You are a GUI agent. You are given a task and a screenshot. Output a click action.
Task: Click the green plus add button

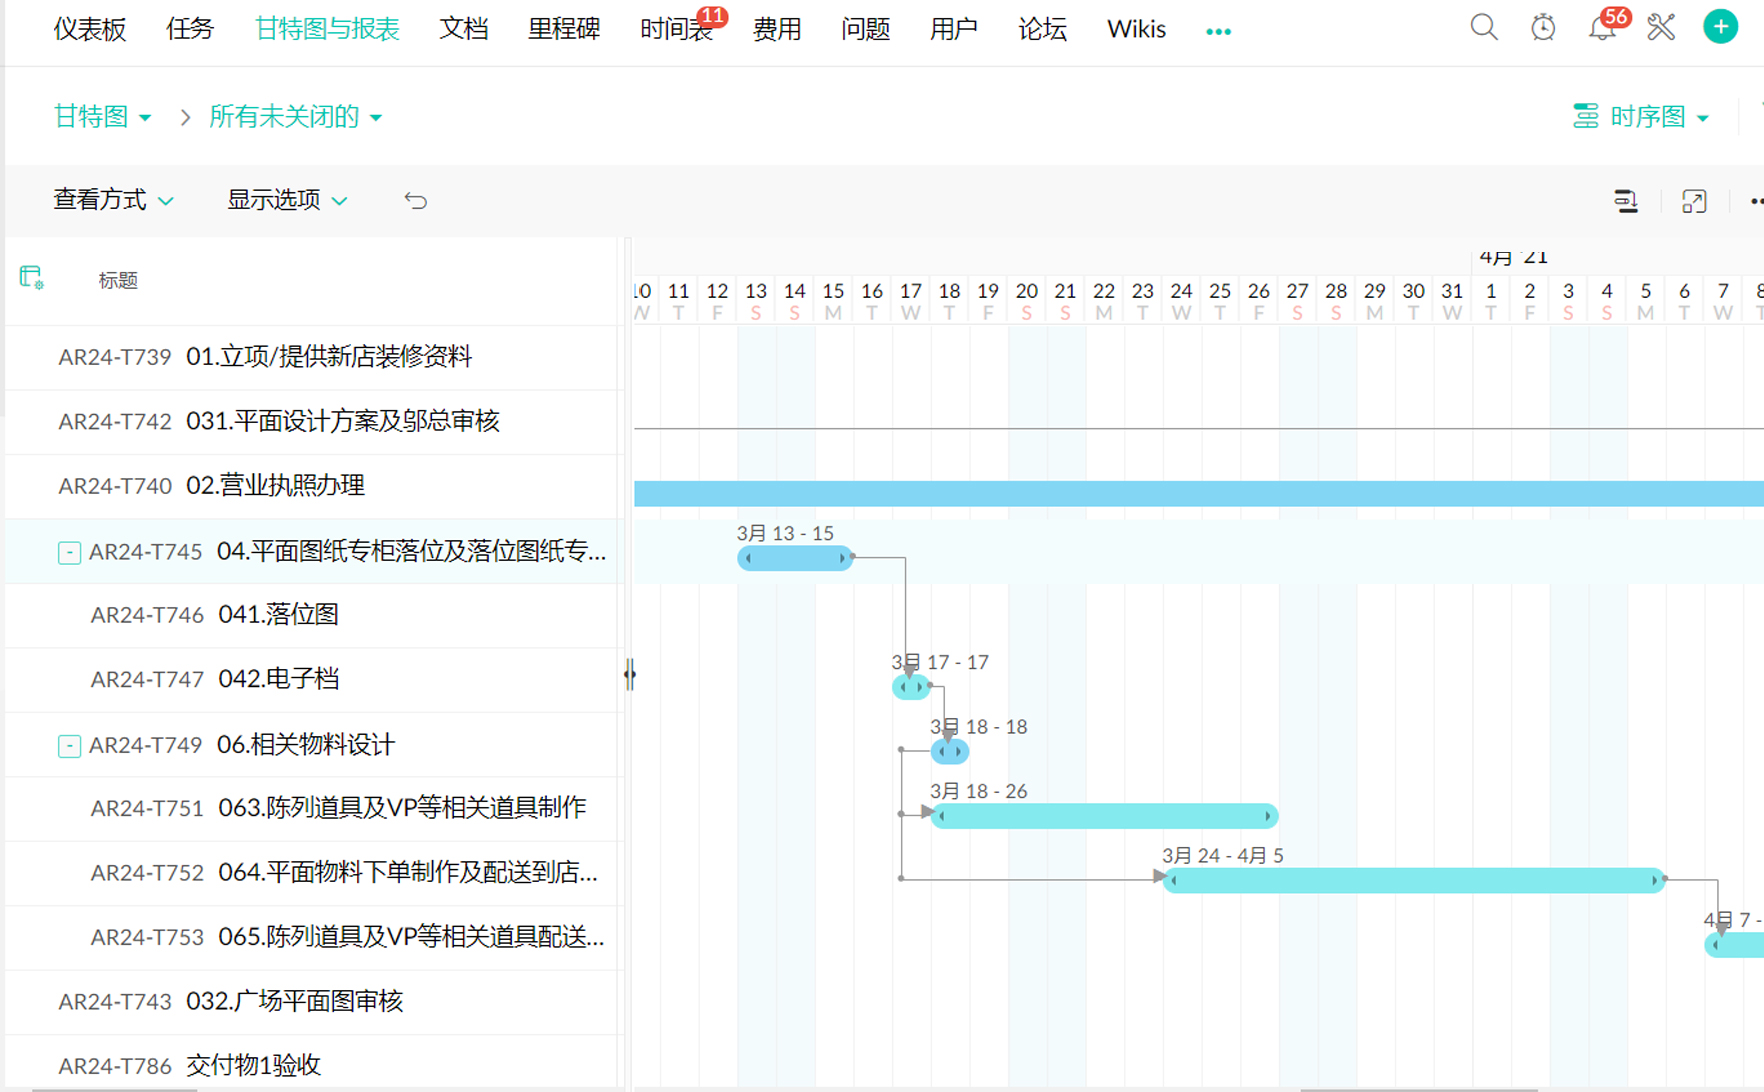click(1720, 27)
